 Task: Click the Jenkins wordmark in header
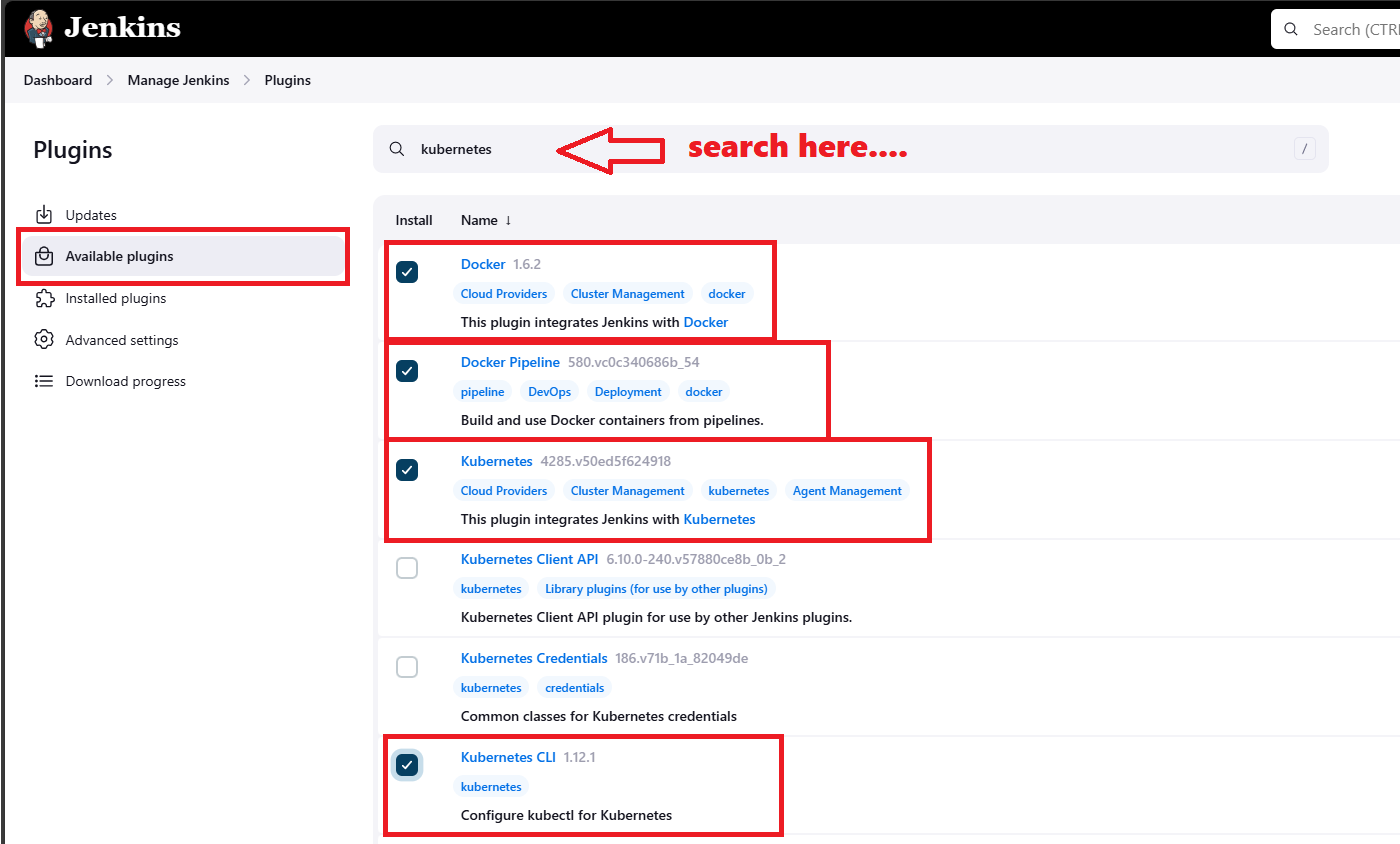tap(122, 28)
